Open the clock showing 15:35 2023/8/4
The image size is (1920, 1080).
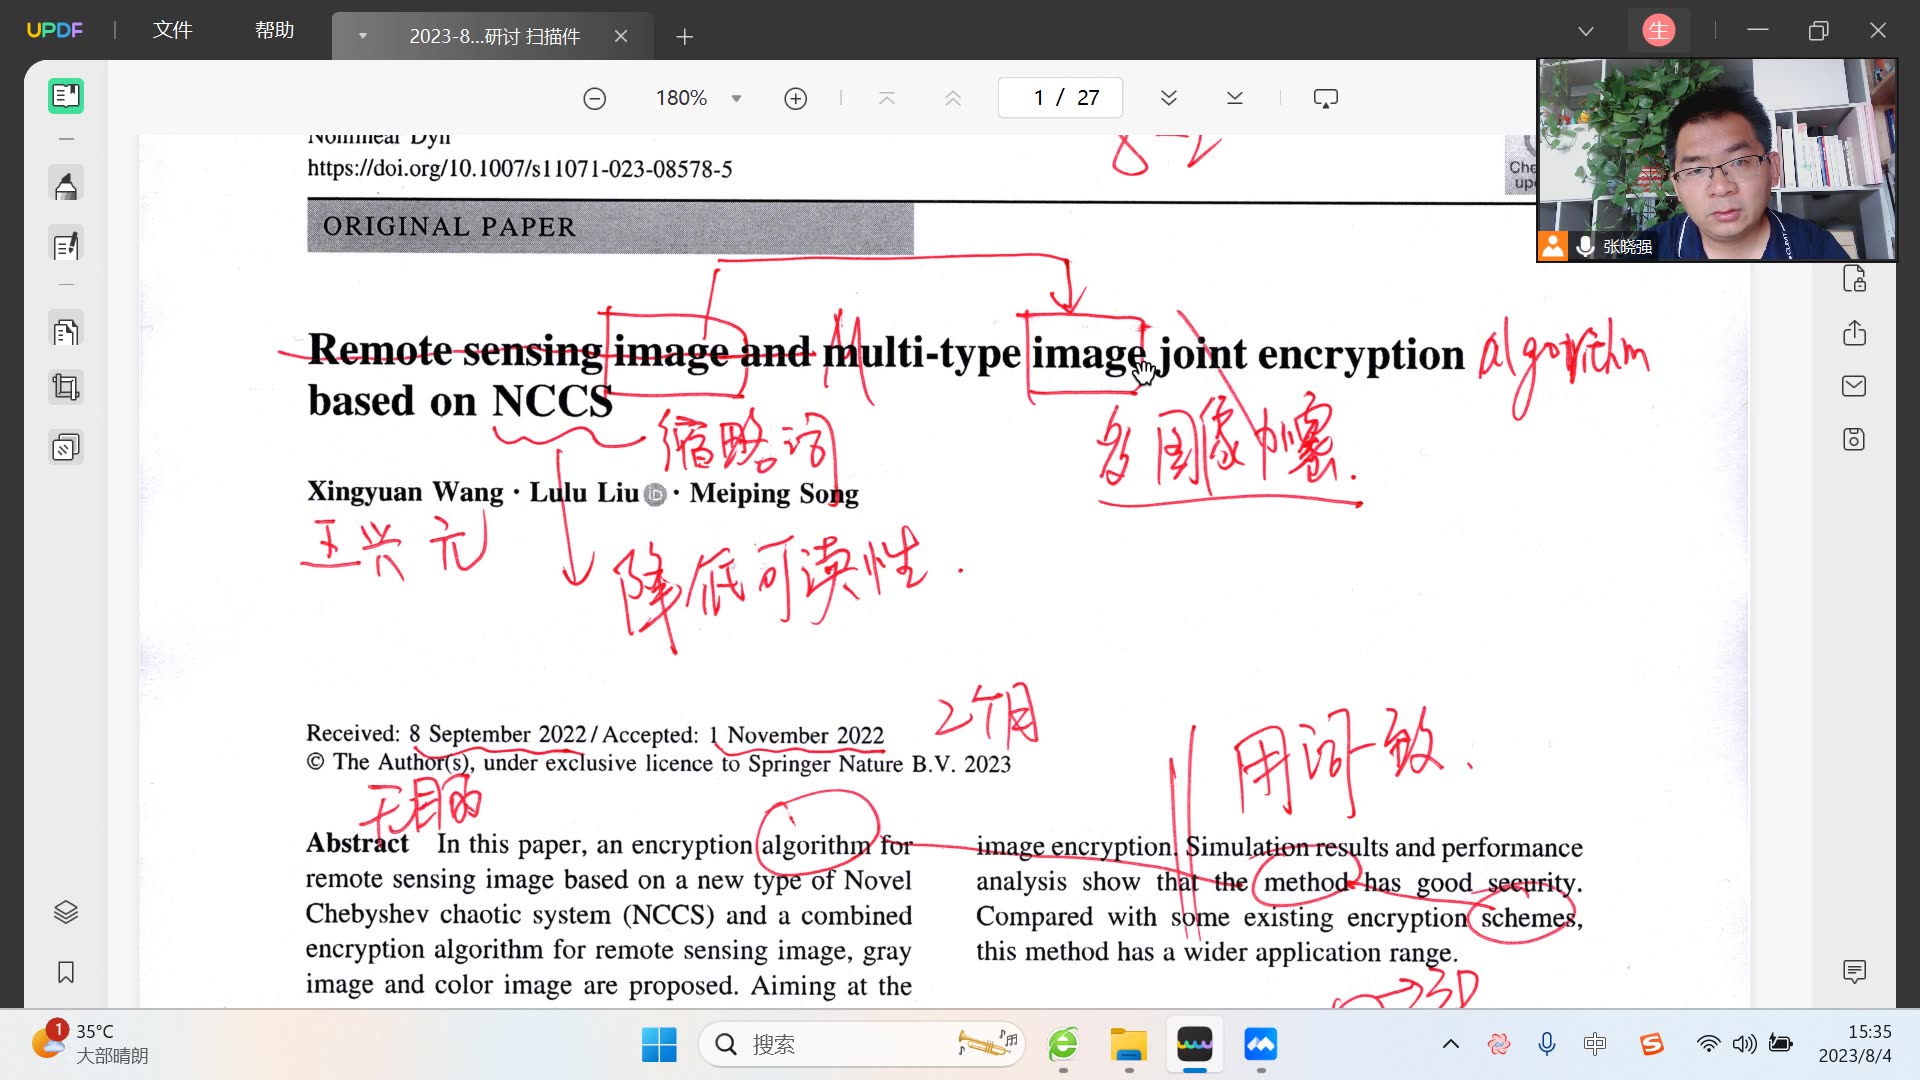point(1855,1044)
